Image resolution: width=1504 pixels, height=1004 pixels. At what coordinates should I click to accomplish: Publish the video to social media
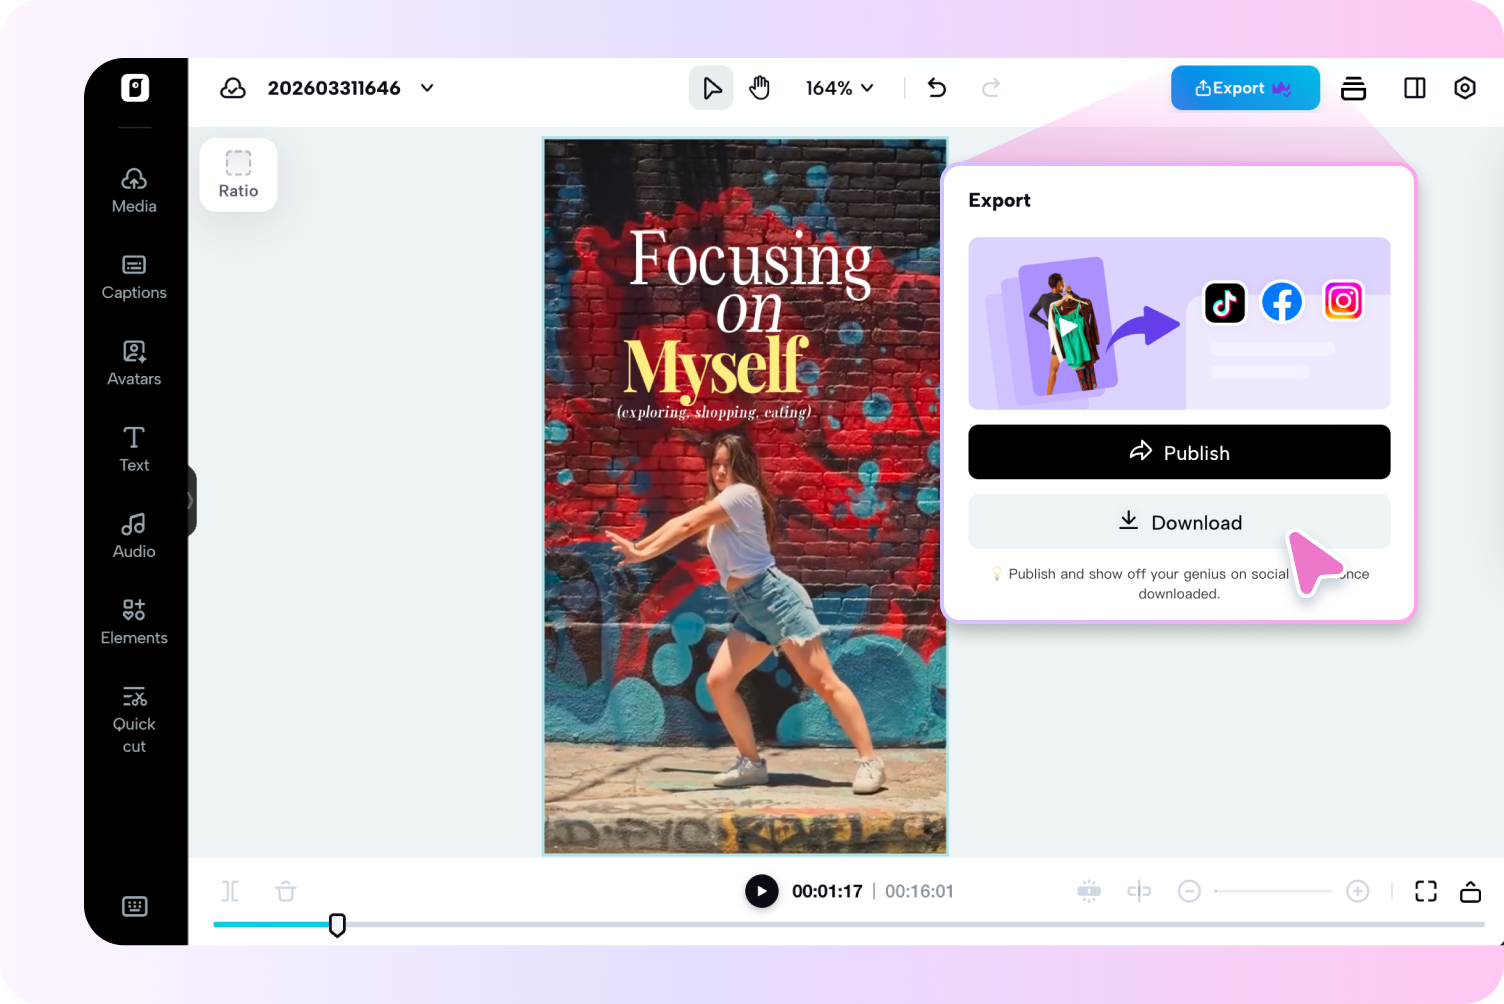(x=1179, y=452)
